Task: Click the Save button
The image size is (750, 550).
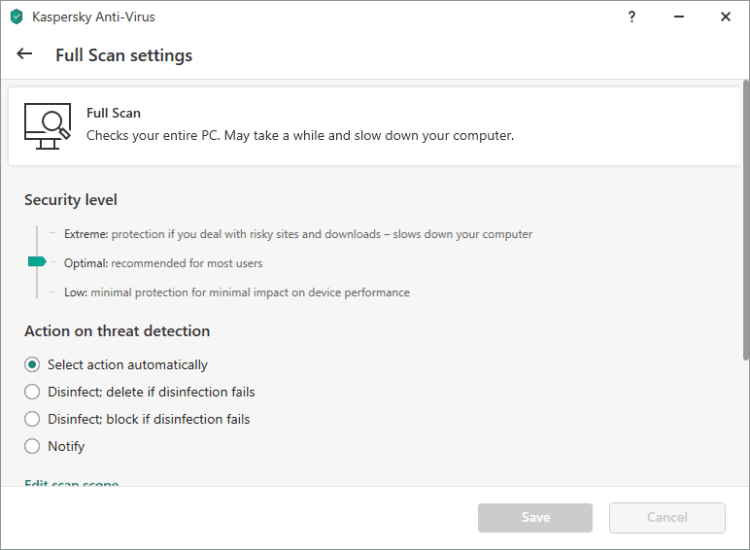Action: coord(535,518)
